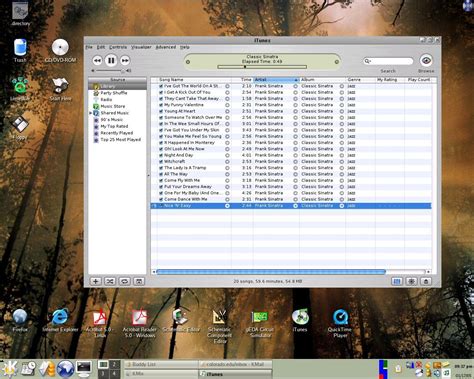Click arrow beside Frank Sinatra on Witchcraft row
474x379 pixels.
pyautogui.click(x=295, y=162)
